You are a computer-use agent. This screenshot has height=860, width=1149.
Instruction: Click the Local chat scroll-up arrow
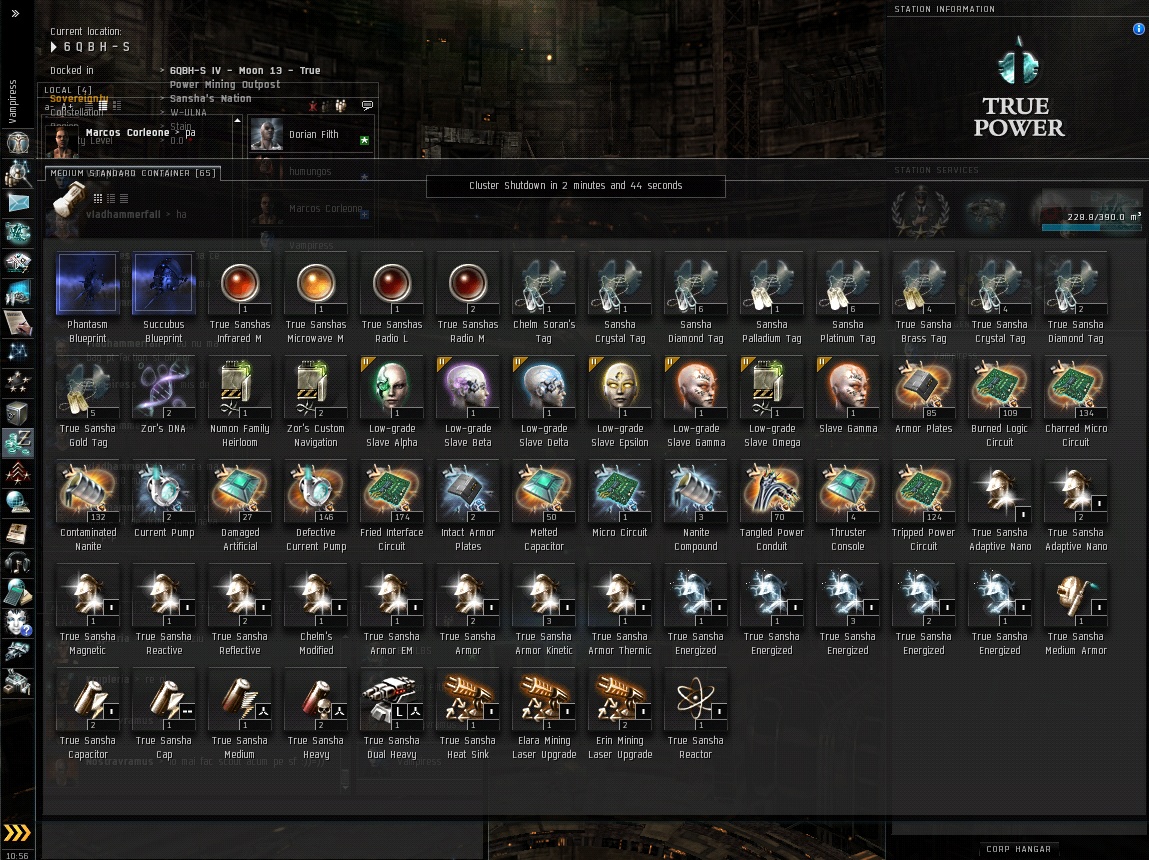pos(237,120)
